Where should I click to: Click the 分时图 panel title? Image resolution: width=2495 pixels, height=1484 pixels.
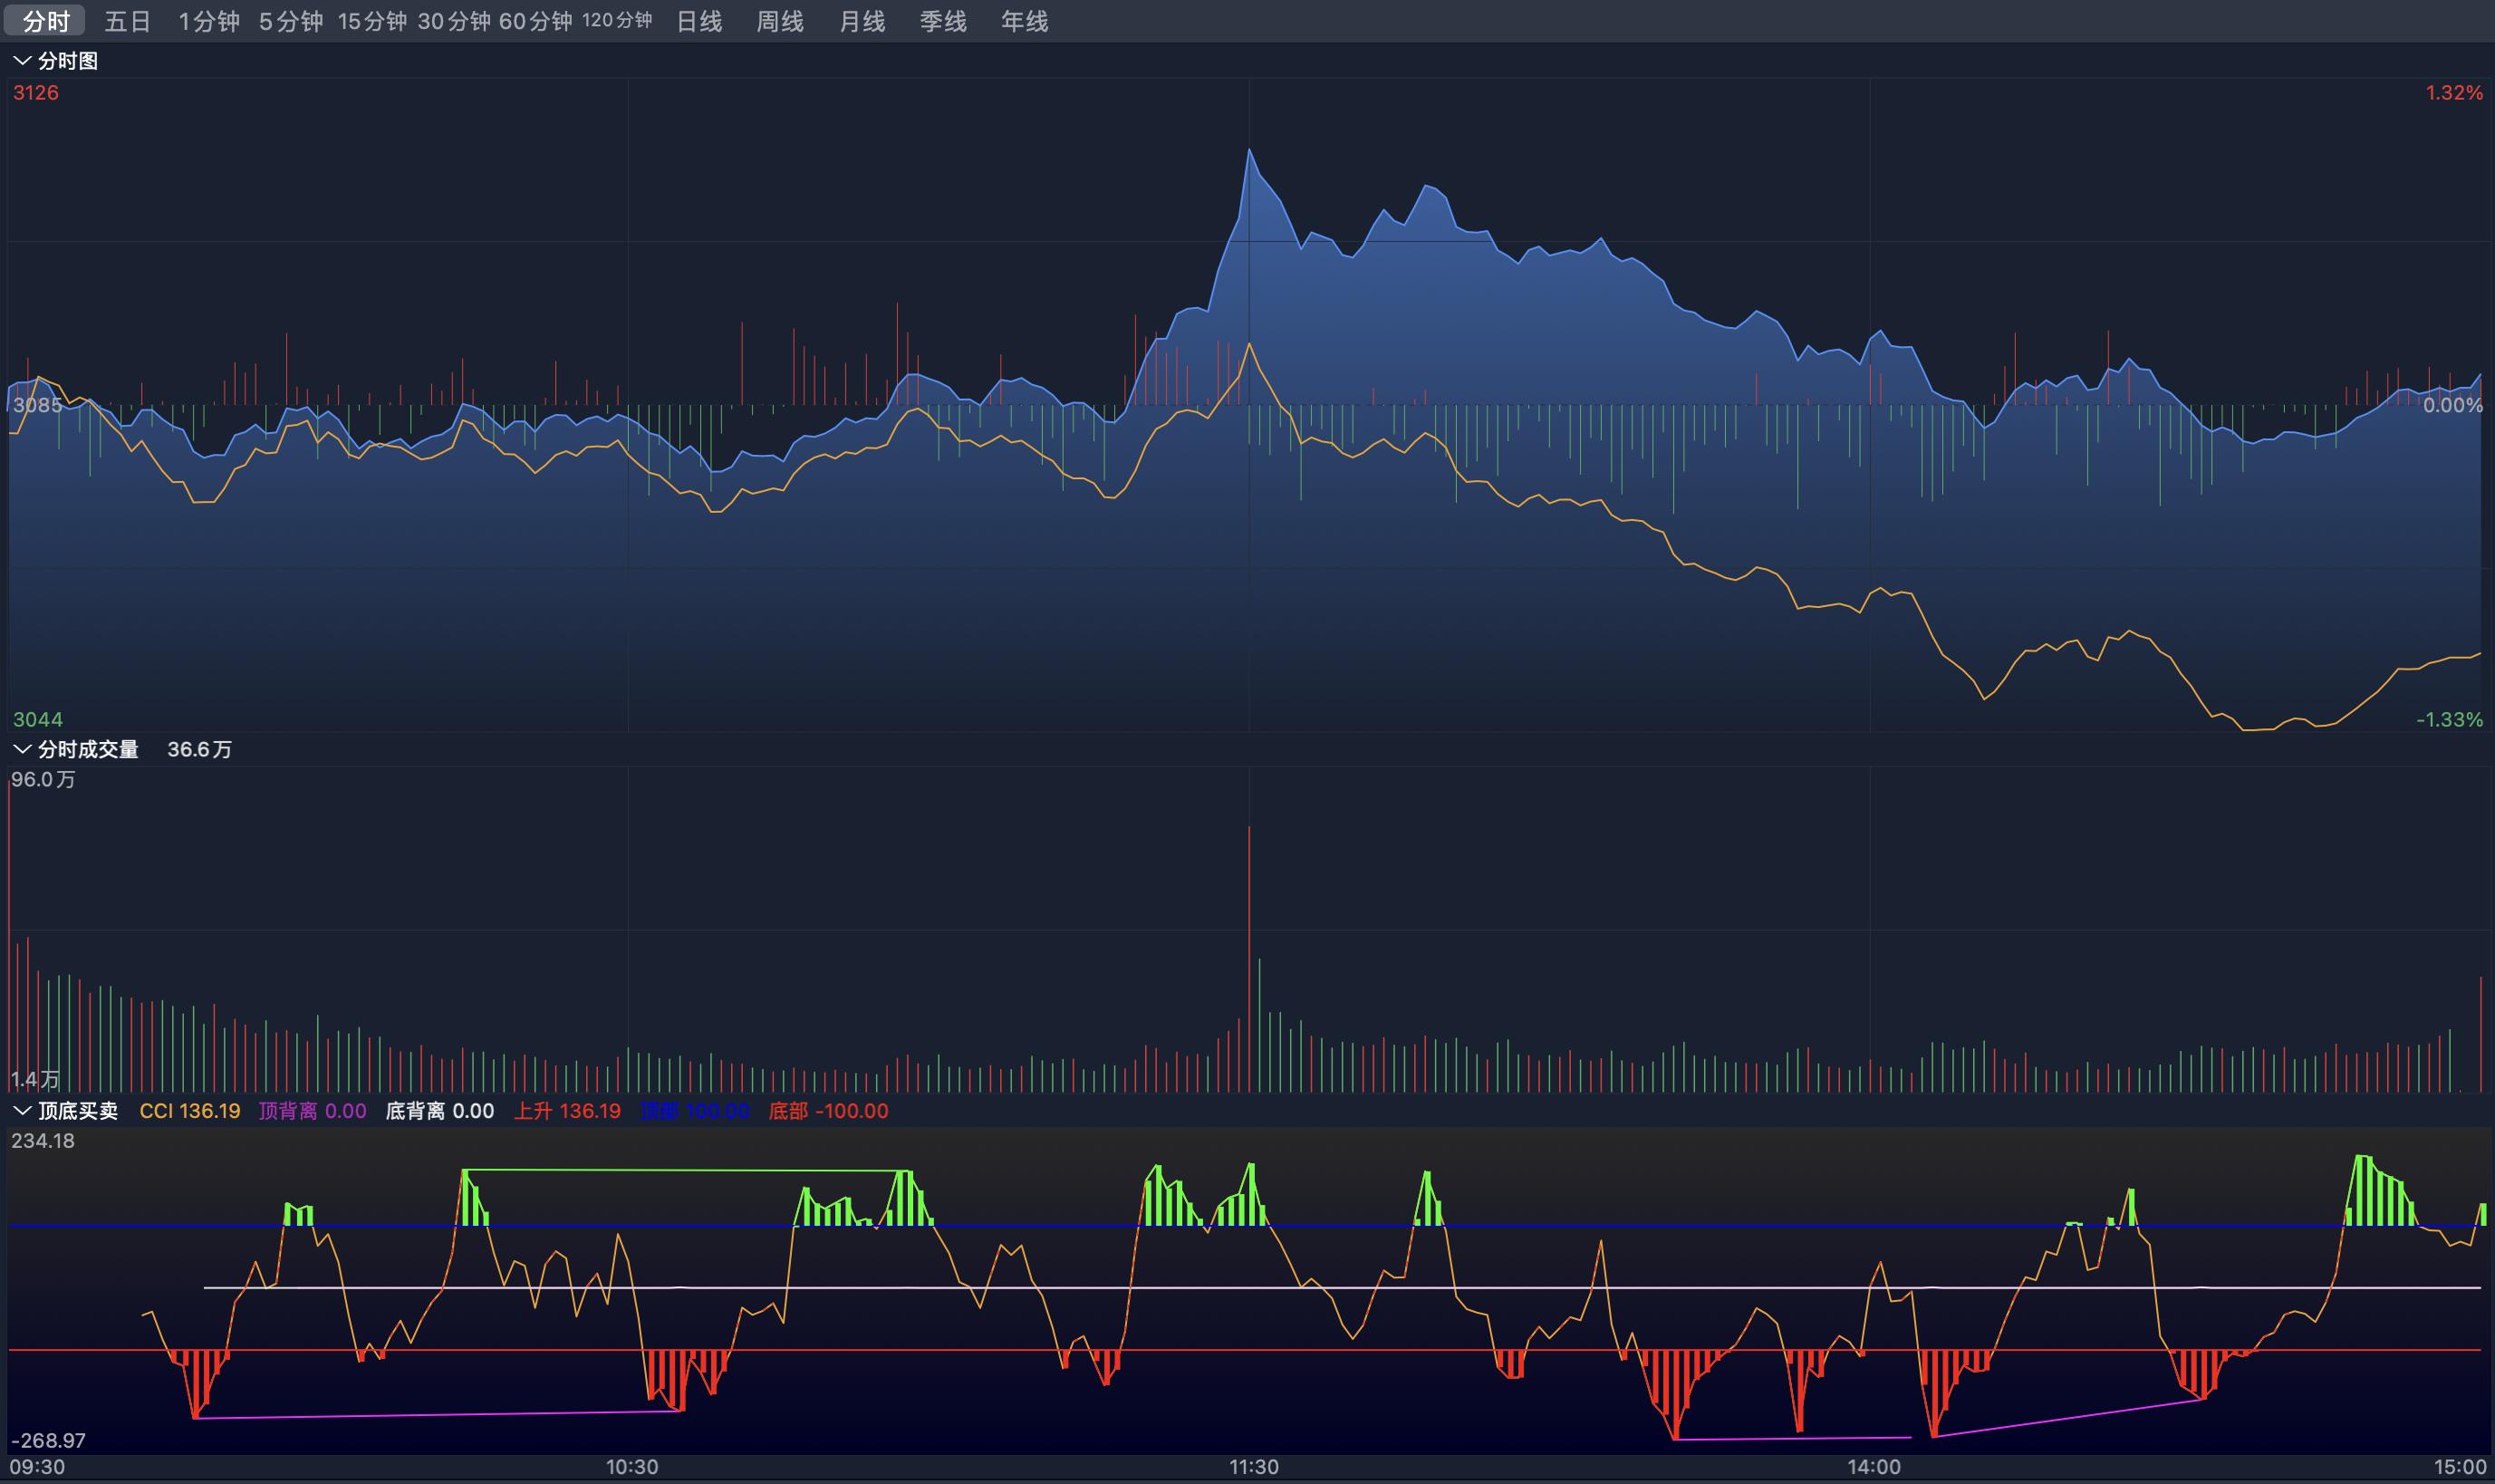click(x=68, y=61)
